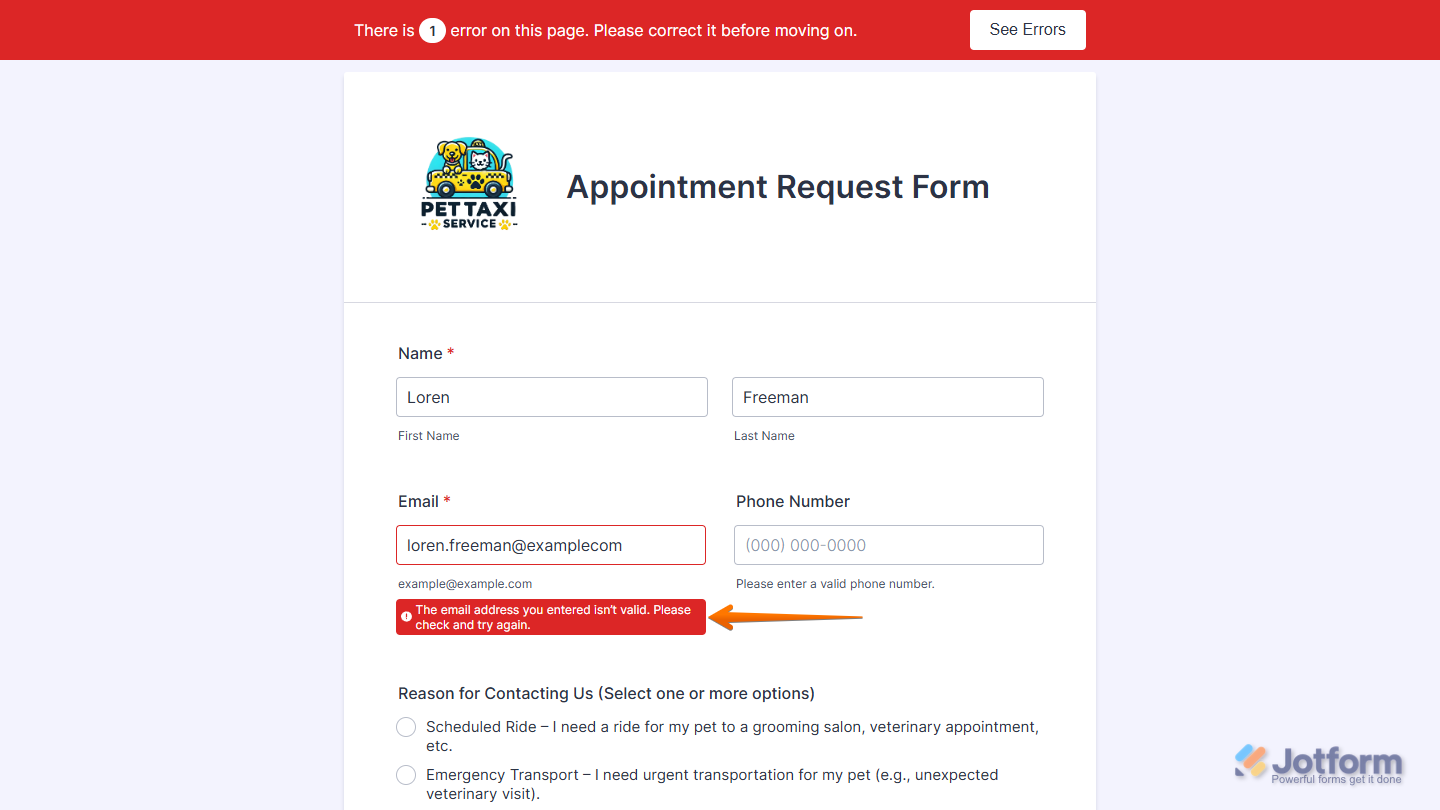
Task: Click the Jotform logo badge
Action: coord(1319,764)
